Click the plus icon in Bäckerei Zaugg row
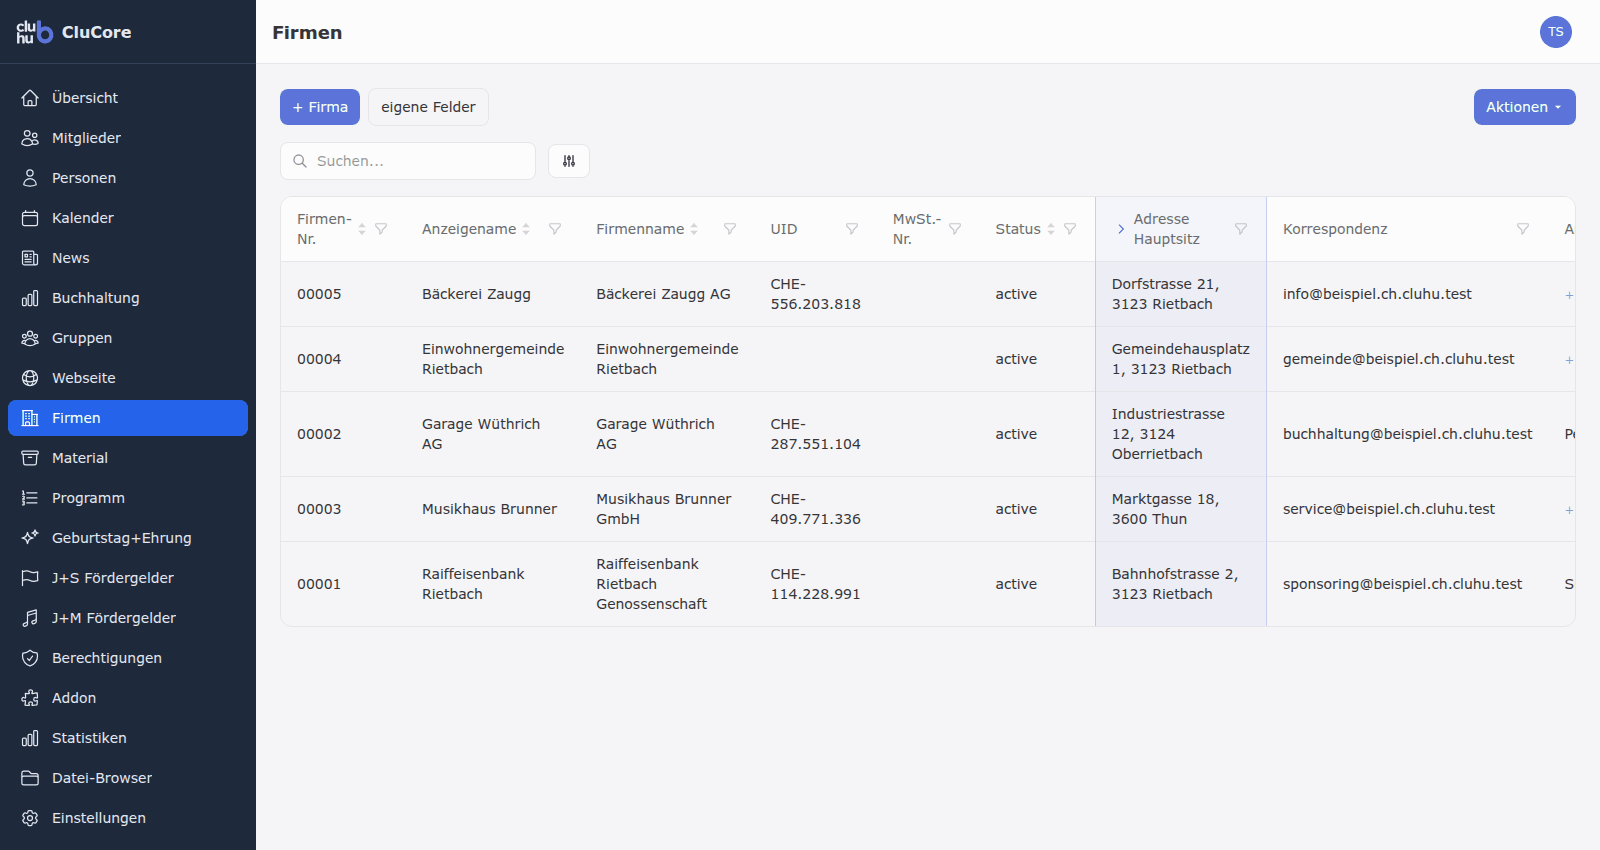This screenshot has width=1600, height=850. click(x=1569, y=295)
